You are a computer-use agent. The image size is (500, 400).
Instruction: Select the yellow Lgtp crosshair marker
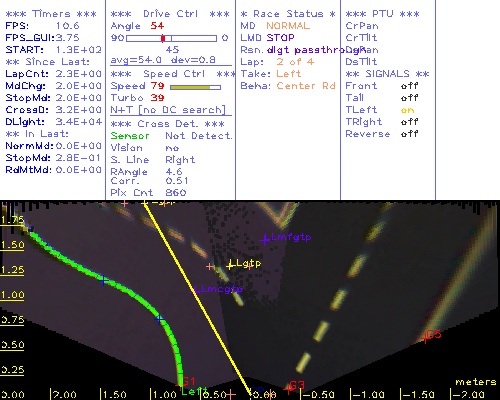230,266
